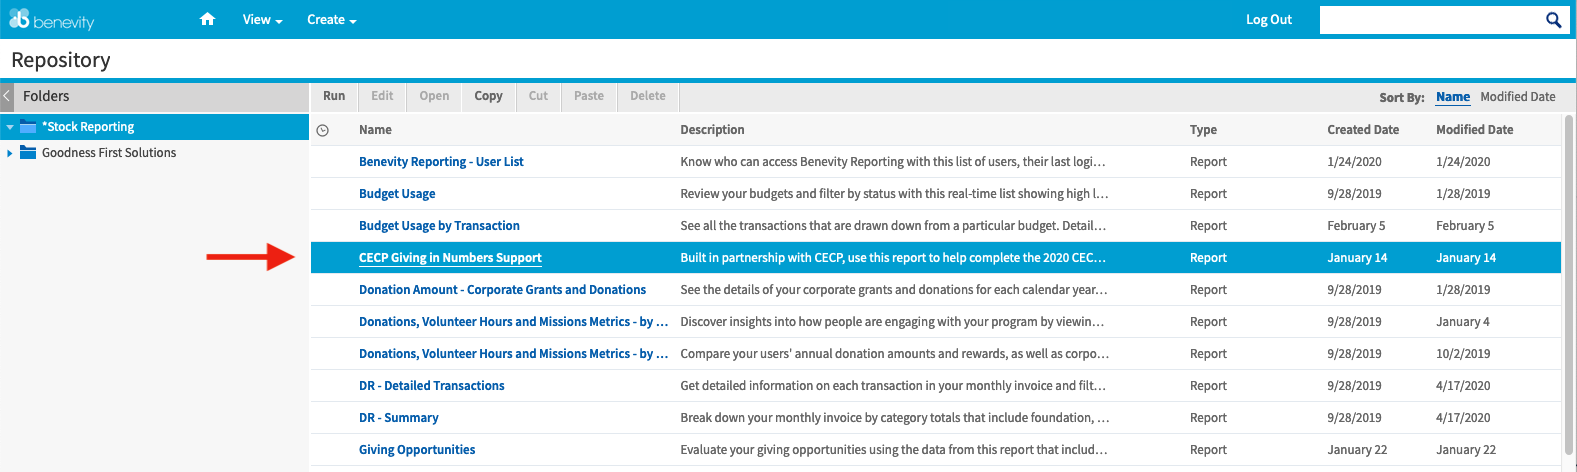Open CECP Giving in Numbers Support
Image resolution: width=1577 pixels, height=472 pixels.
(450, 258)
